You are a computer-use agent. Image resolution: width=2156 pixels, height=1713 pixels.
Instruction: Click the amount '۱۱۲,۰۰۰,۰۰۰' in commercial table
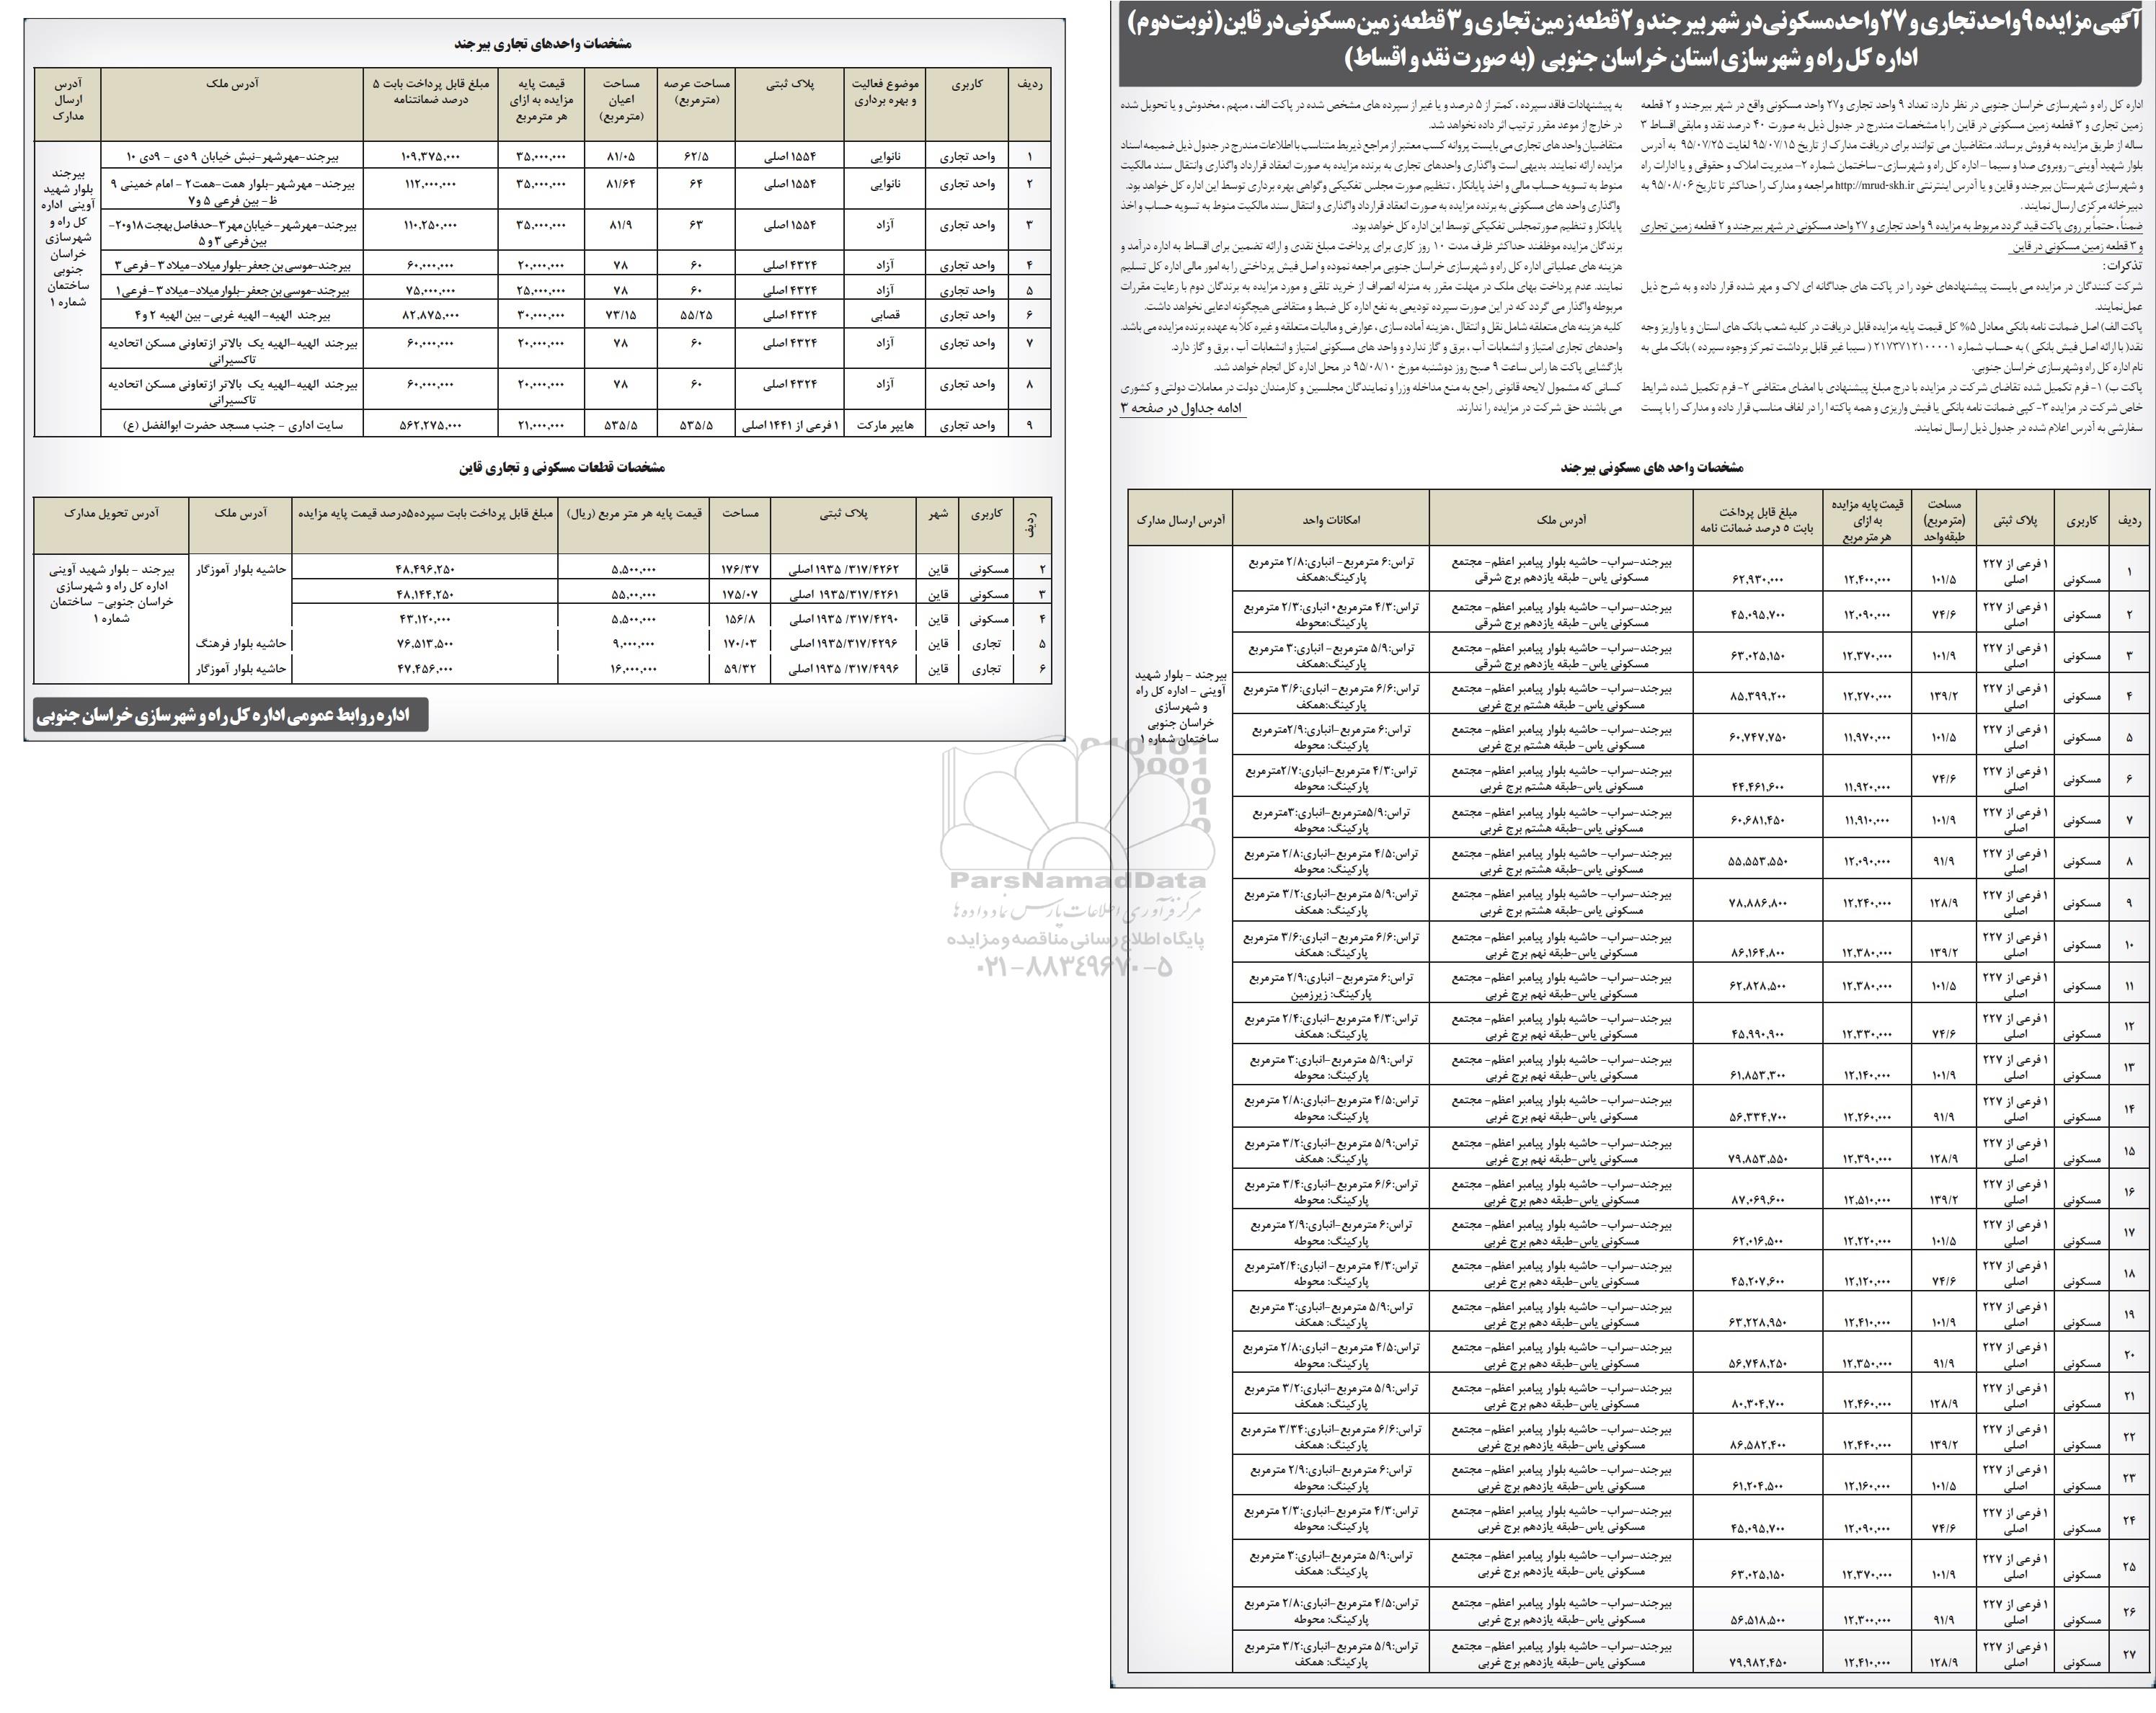pyautogui.click(x=432, y=185)
